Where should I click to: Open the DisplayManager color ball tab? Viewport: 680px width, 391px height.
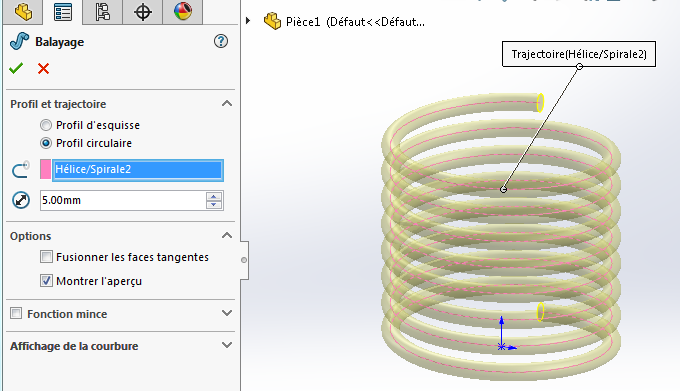tap(183, 12)
